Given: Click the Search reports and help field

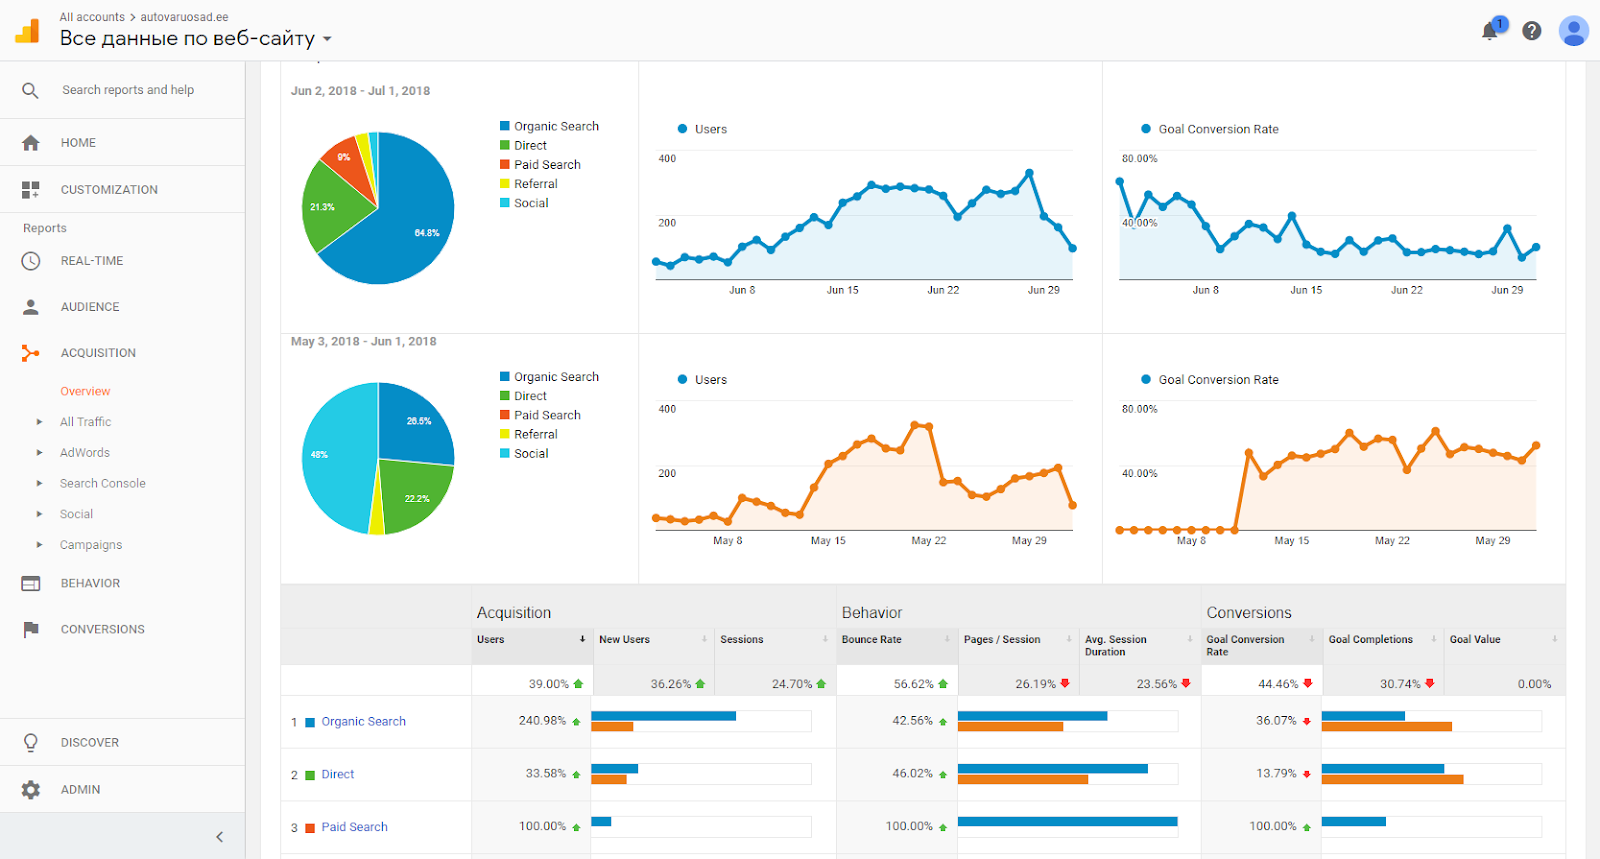Looking at the screenshot, I should click(128, 90).
